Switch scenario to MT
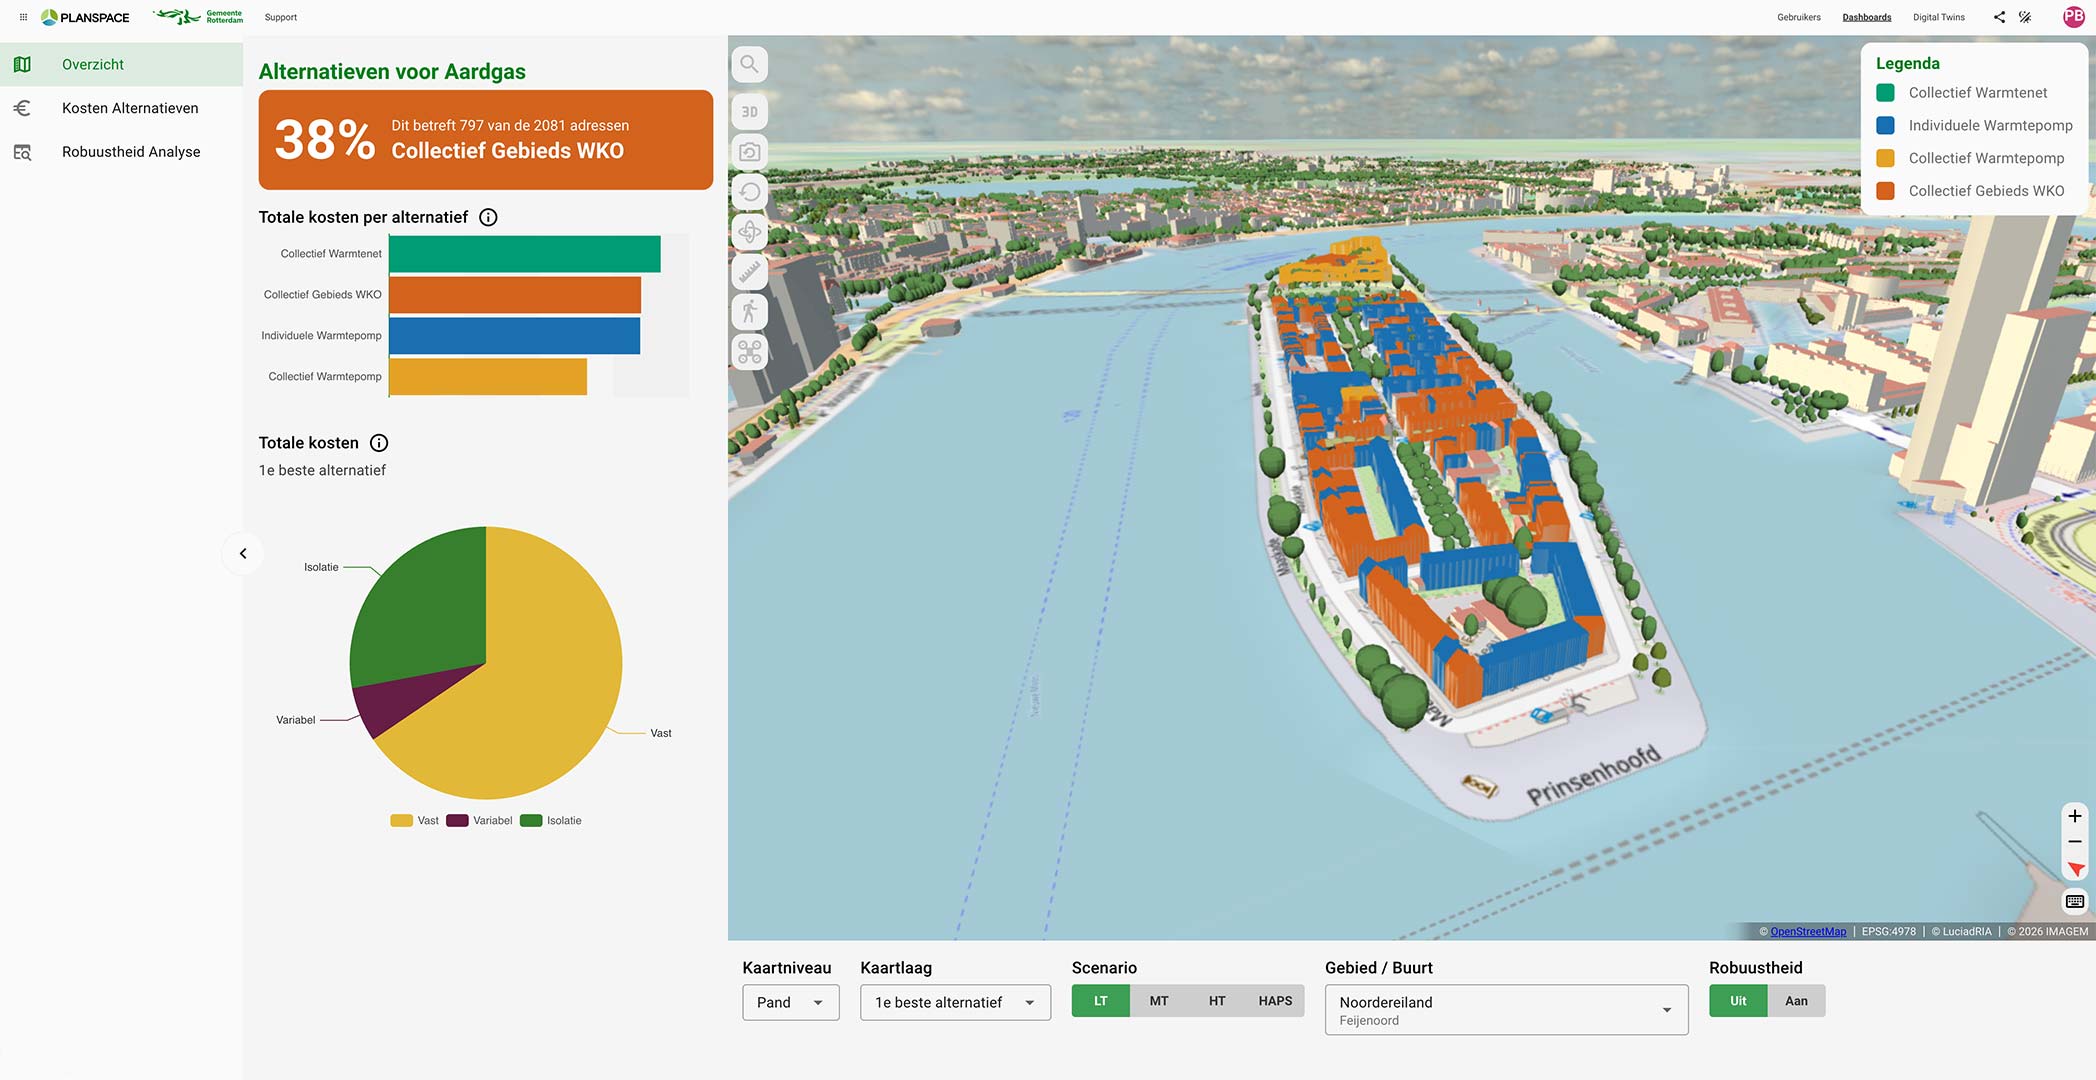Image resolution: width=2096 pixels, height=1080 pixels. pos(1159,1001)
